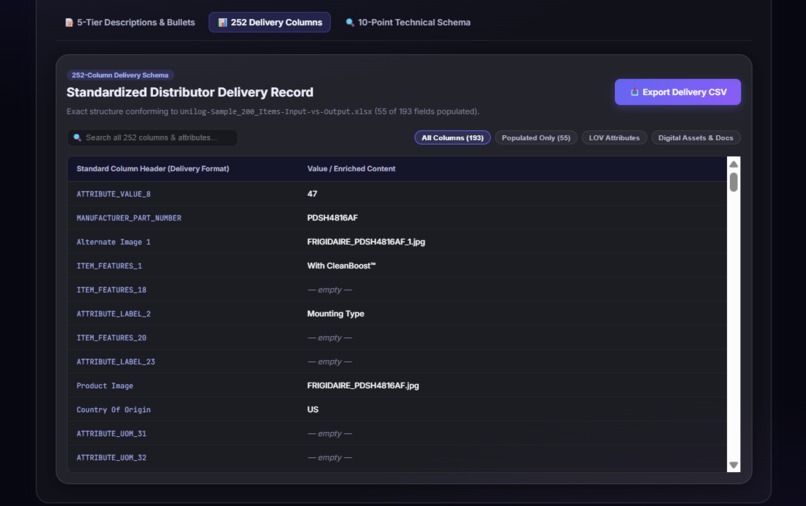Click FRIGIDAIRE_PDSH4816AF_1.jpg value

coord(366,242)
